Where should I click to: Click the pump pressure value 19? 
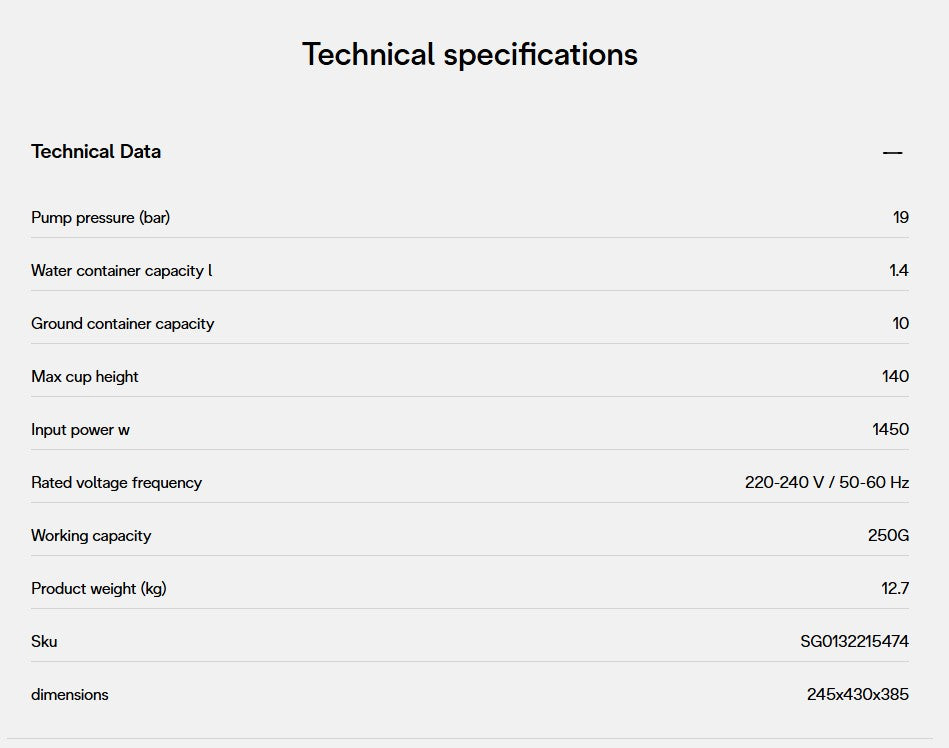[900, 218]
